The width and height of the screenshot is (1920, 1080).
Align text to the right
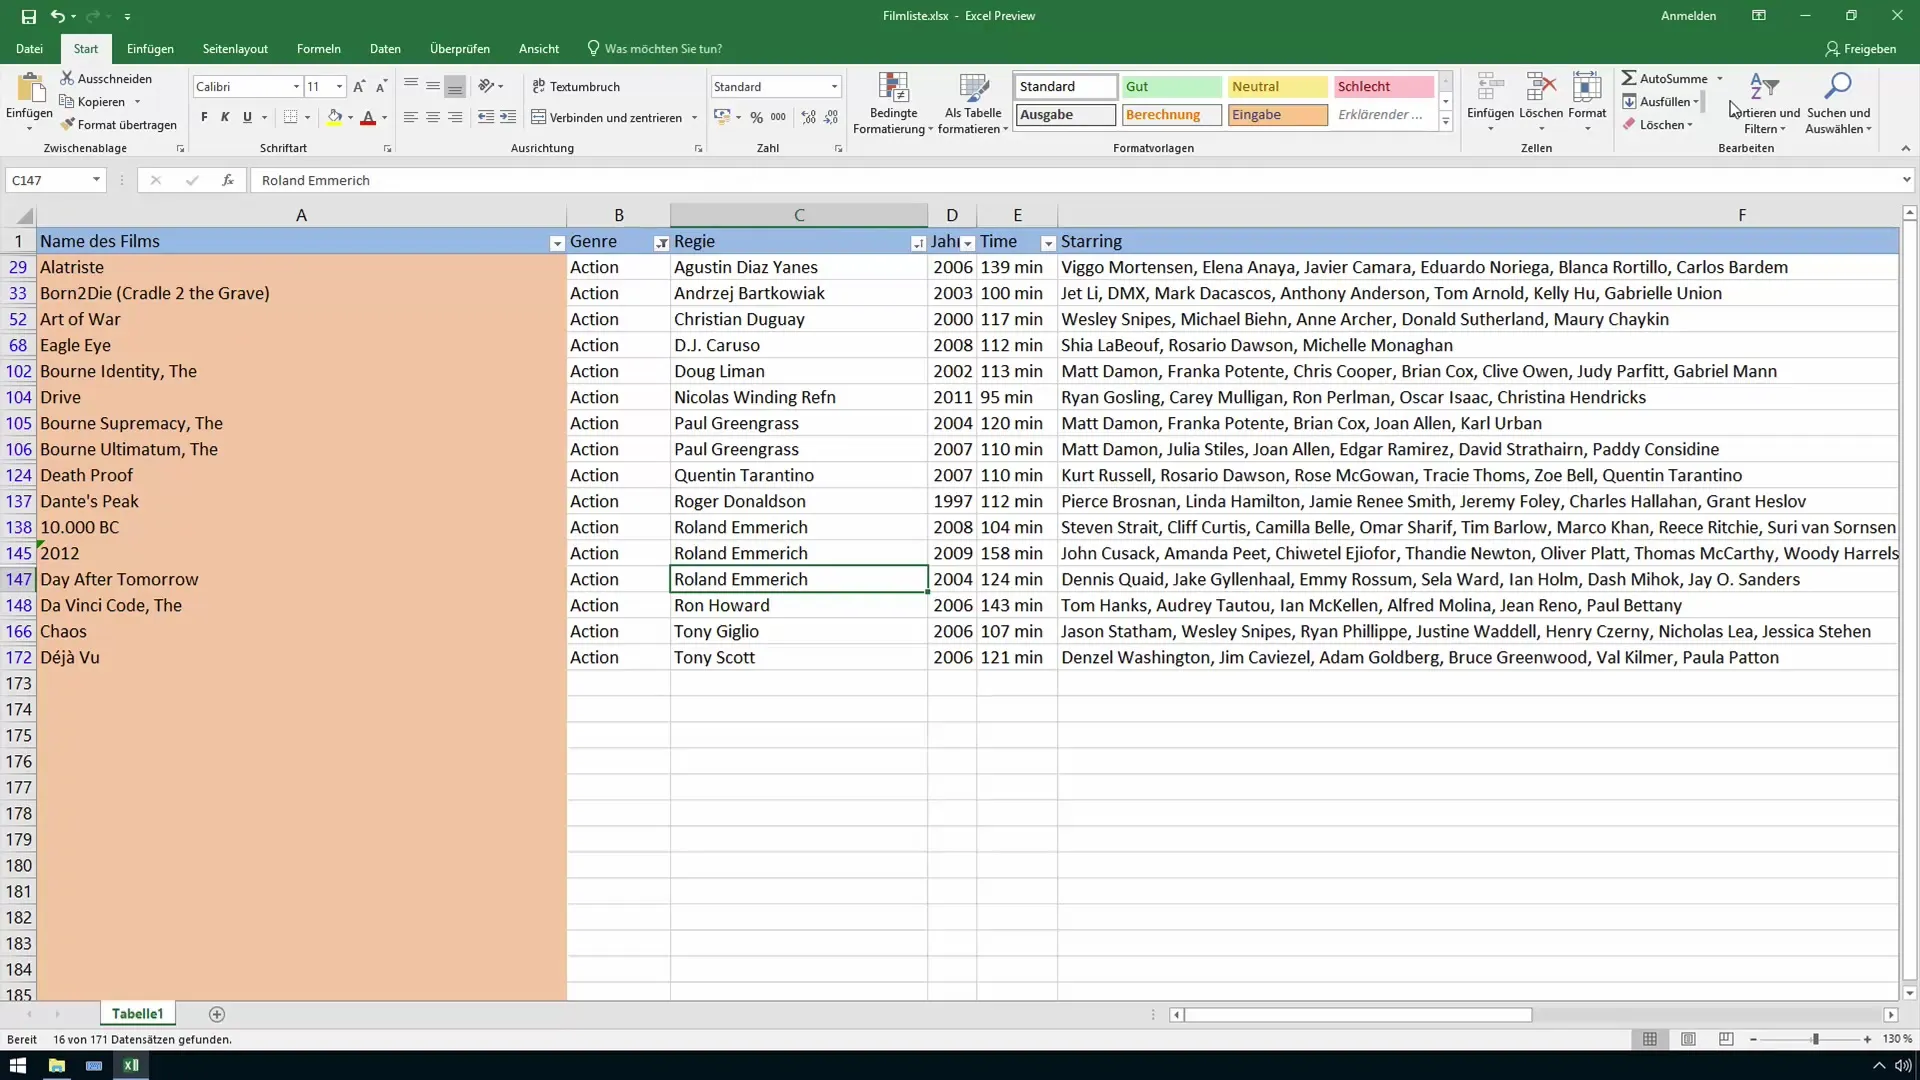pyautogui.click(x=455, y=117)
